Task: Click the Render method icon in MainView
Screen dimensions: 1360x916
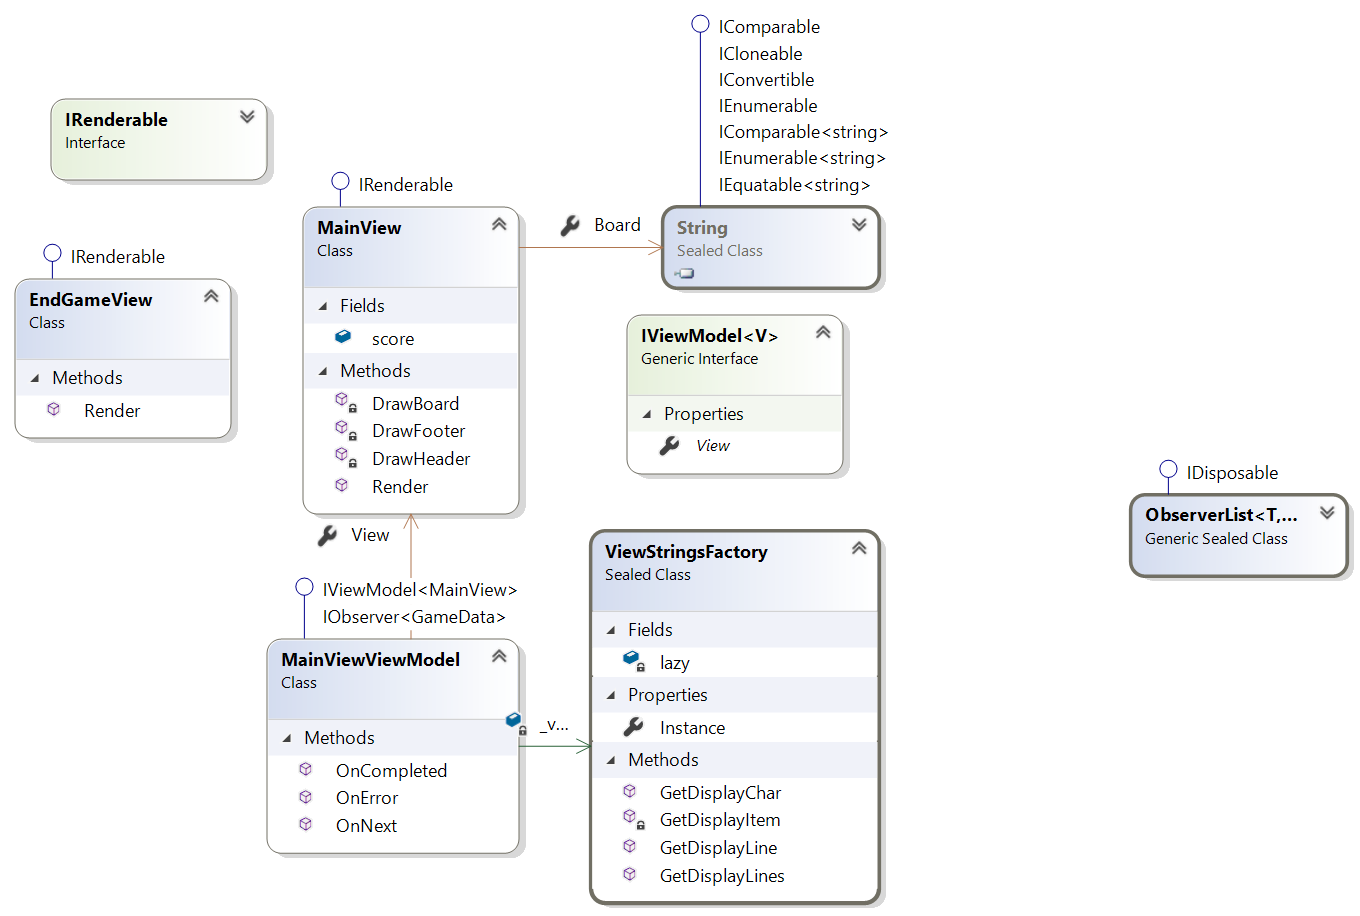Action: point(342,485)
